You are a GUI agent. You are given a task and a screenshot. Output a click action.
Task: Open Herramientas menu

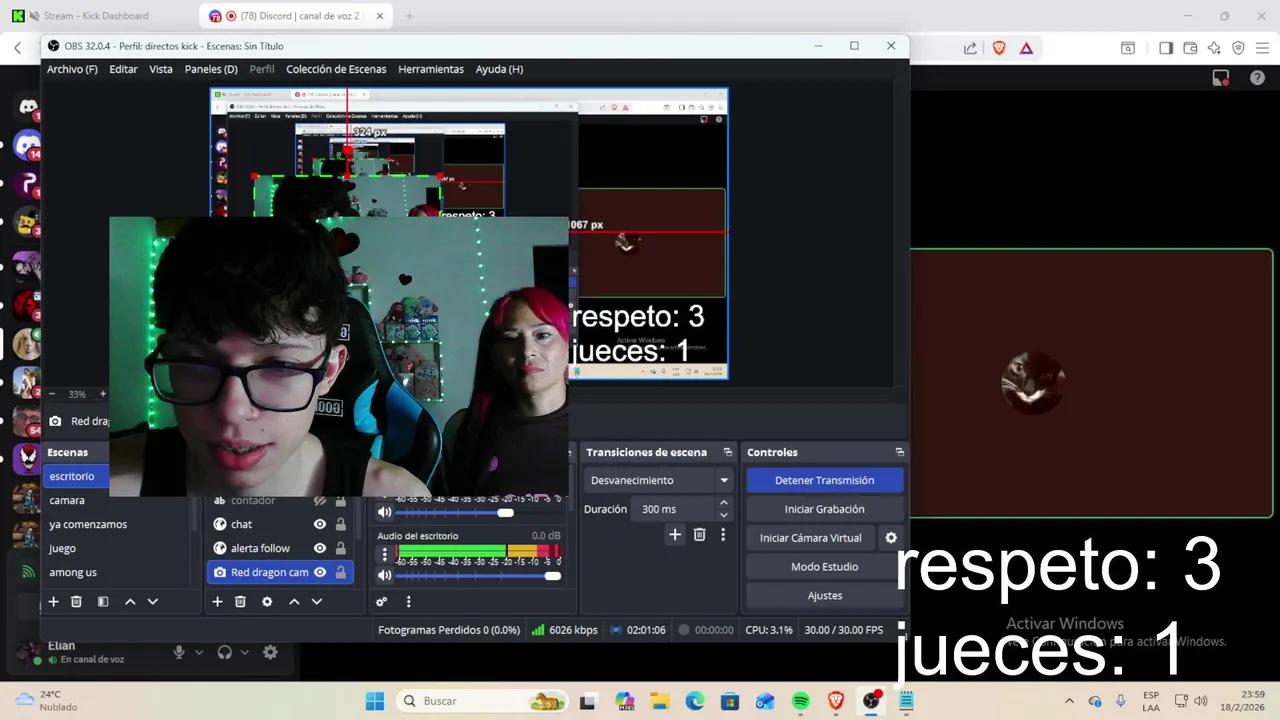[431, 69]
